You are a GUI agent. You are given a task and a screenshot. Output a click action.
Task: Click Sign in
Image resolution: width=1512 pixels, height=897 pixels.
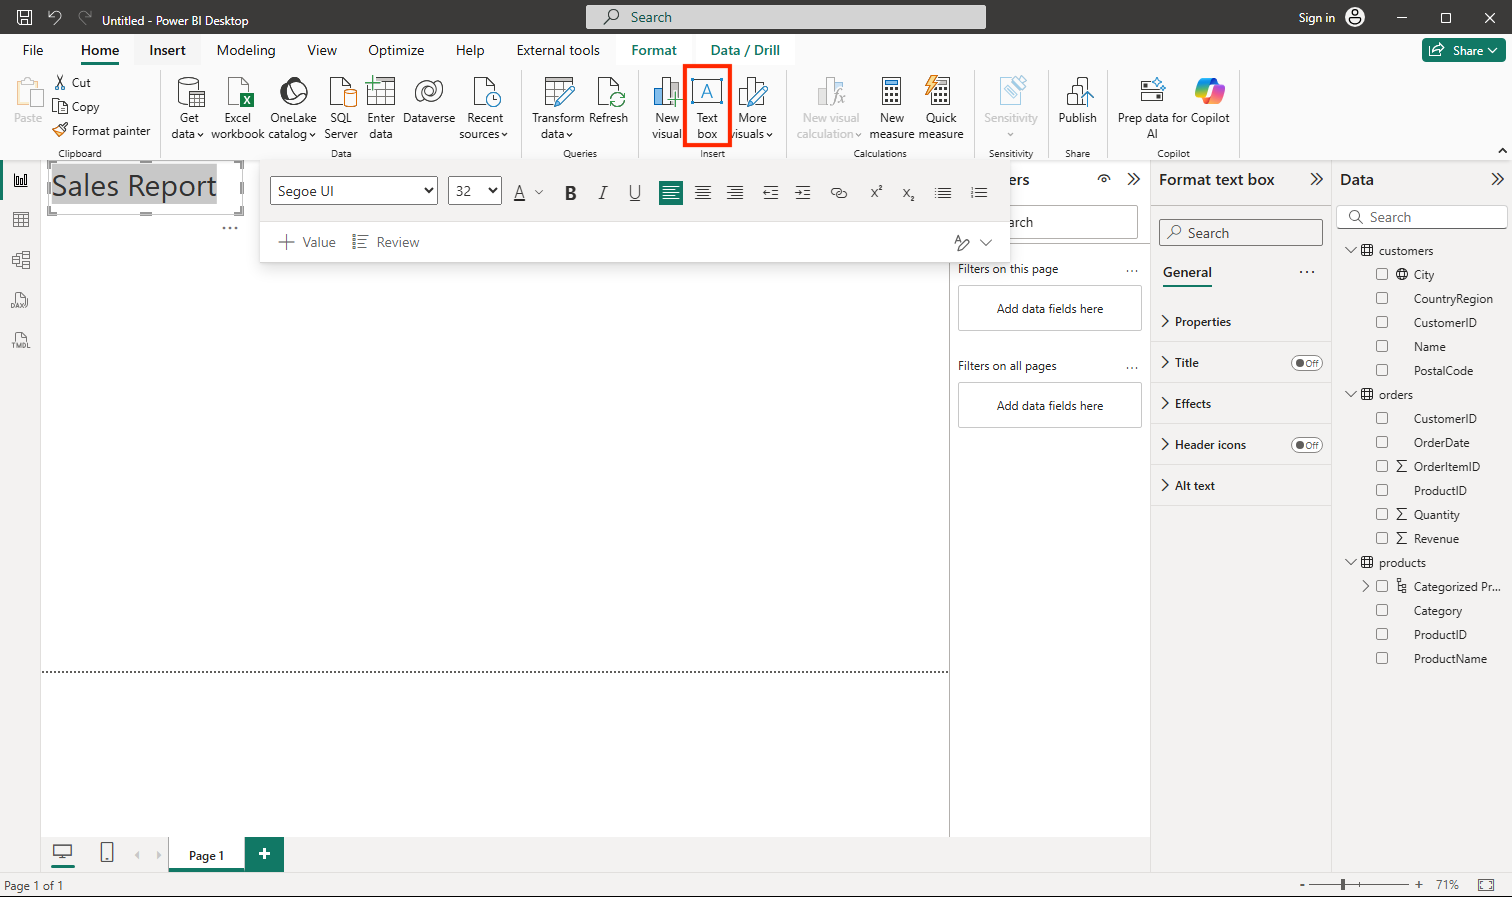1316,18
